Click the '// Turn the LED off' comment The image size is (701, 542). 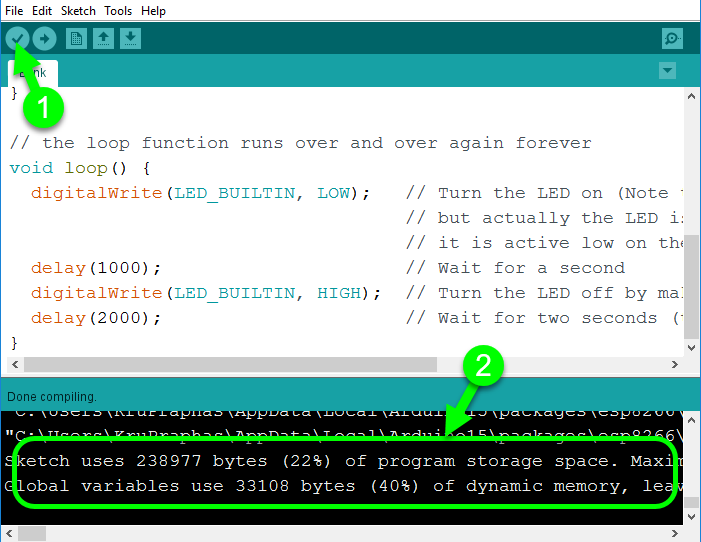coord(545,293)
